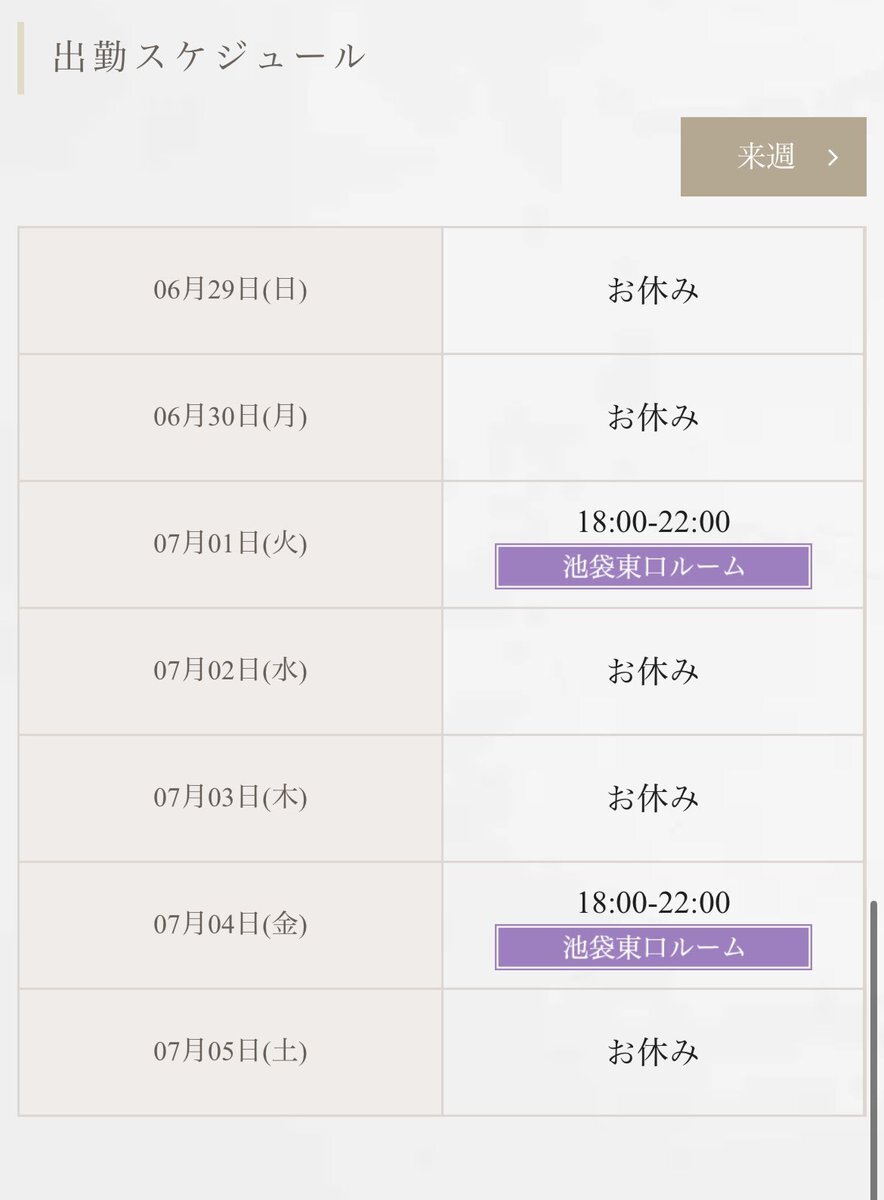Screen dimensions: 884x1200
Task: Select the 池袋東口ルーム tag on 07月01日
Action: pos(653,566)
